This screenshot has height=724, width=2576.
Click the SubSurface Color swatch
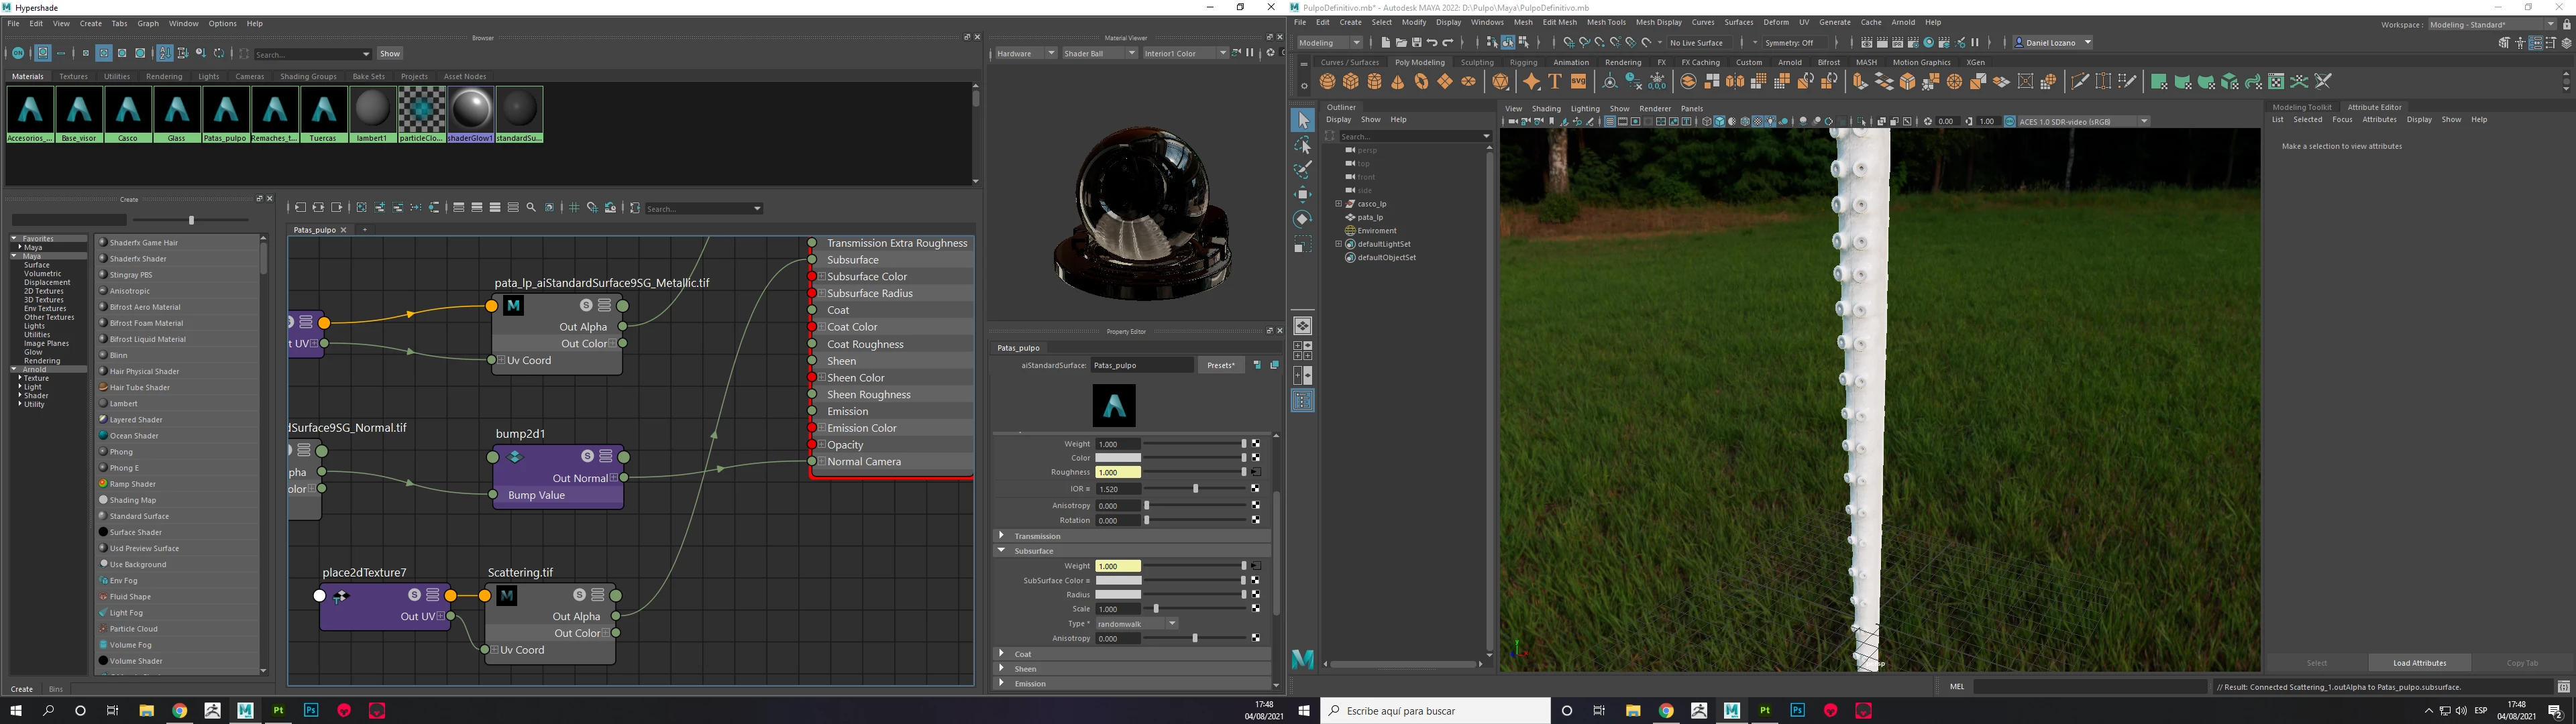tap(1118, 580)
